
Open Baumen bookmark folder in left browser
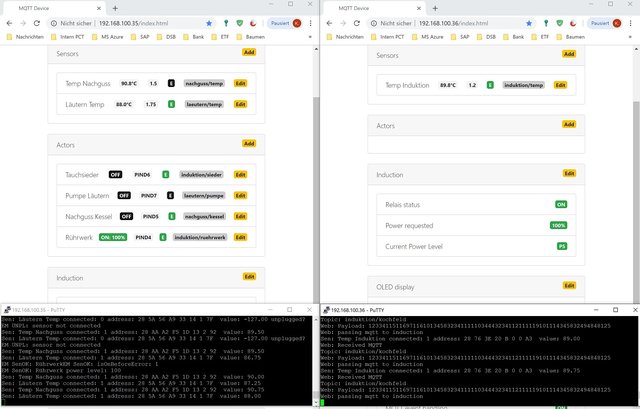click(x=250, y=37)
